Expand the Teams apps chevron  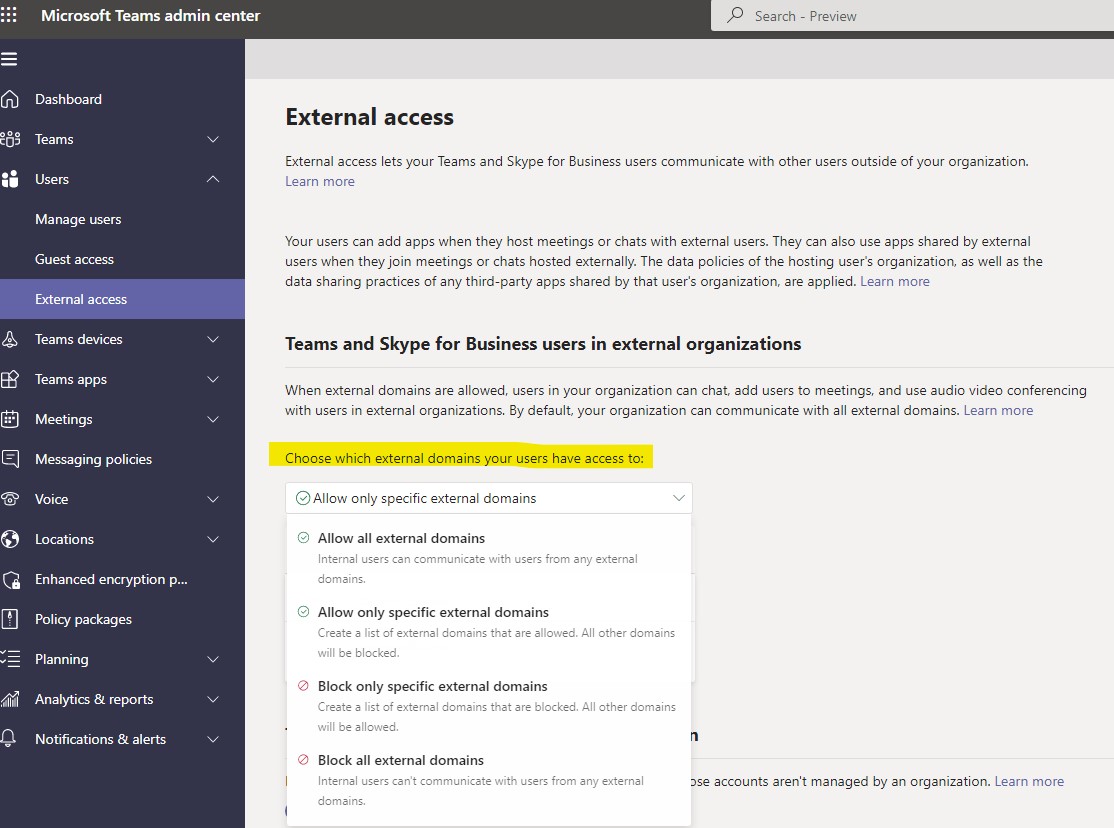[212, 380]
